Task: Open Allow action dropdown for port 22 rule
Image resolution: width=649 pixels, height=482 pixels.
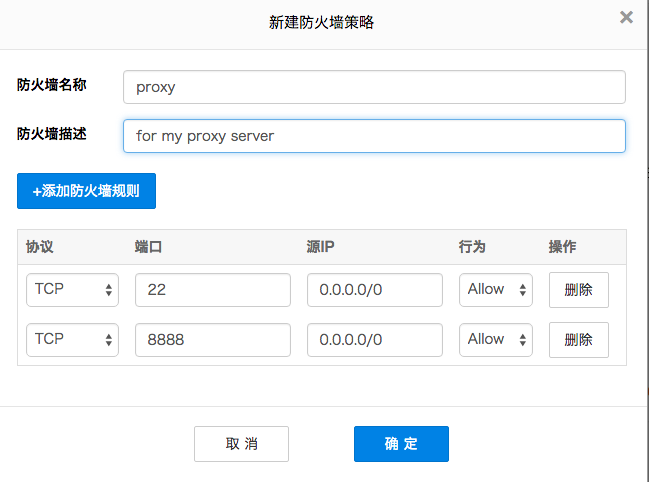Action: 495,290
